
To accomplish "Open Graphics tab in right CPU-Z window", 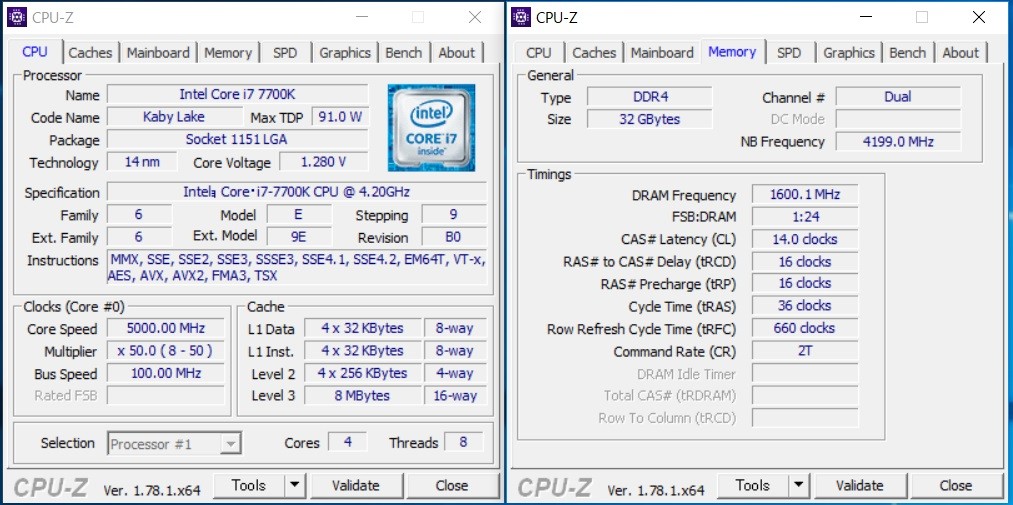I will coord(849,53).
